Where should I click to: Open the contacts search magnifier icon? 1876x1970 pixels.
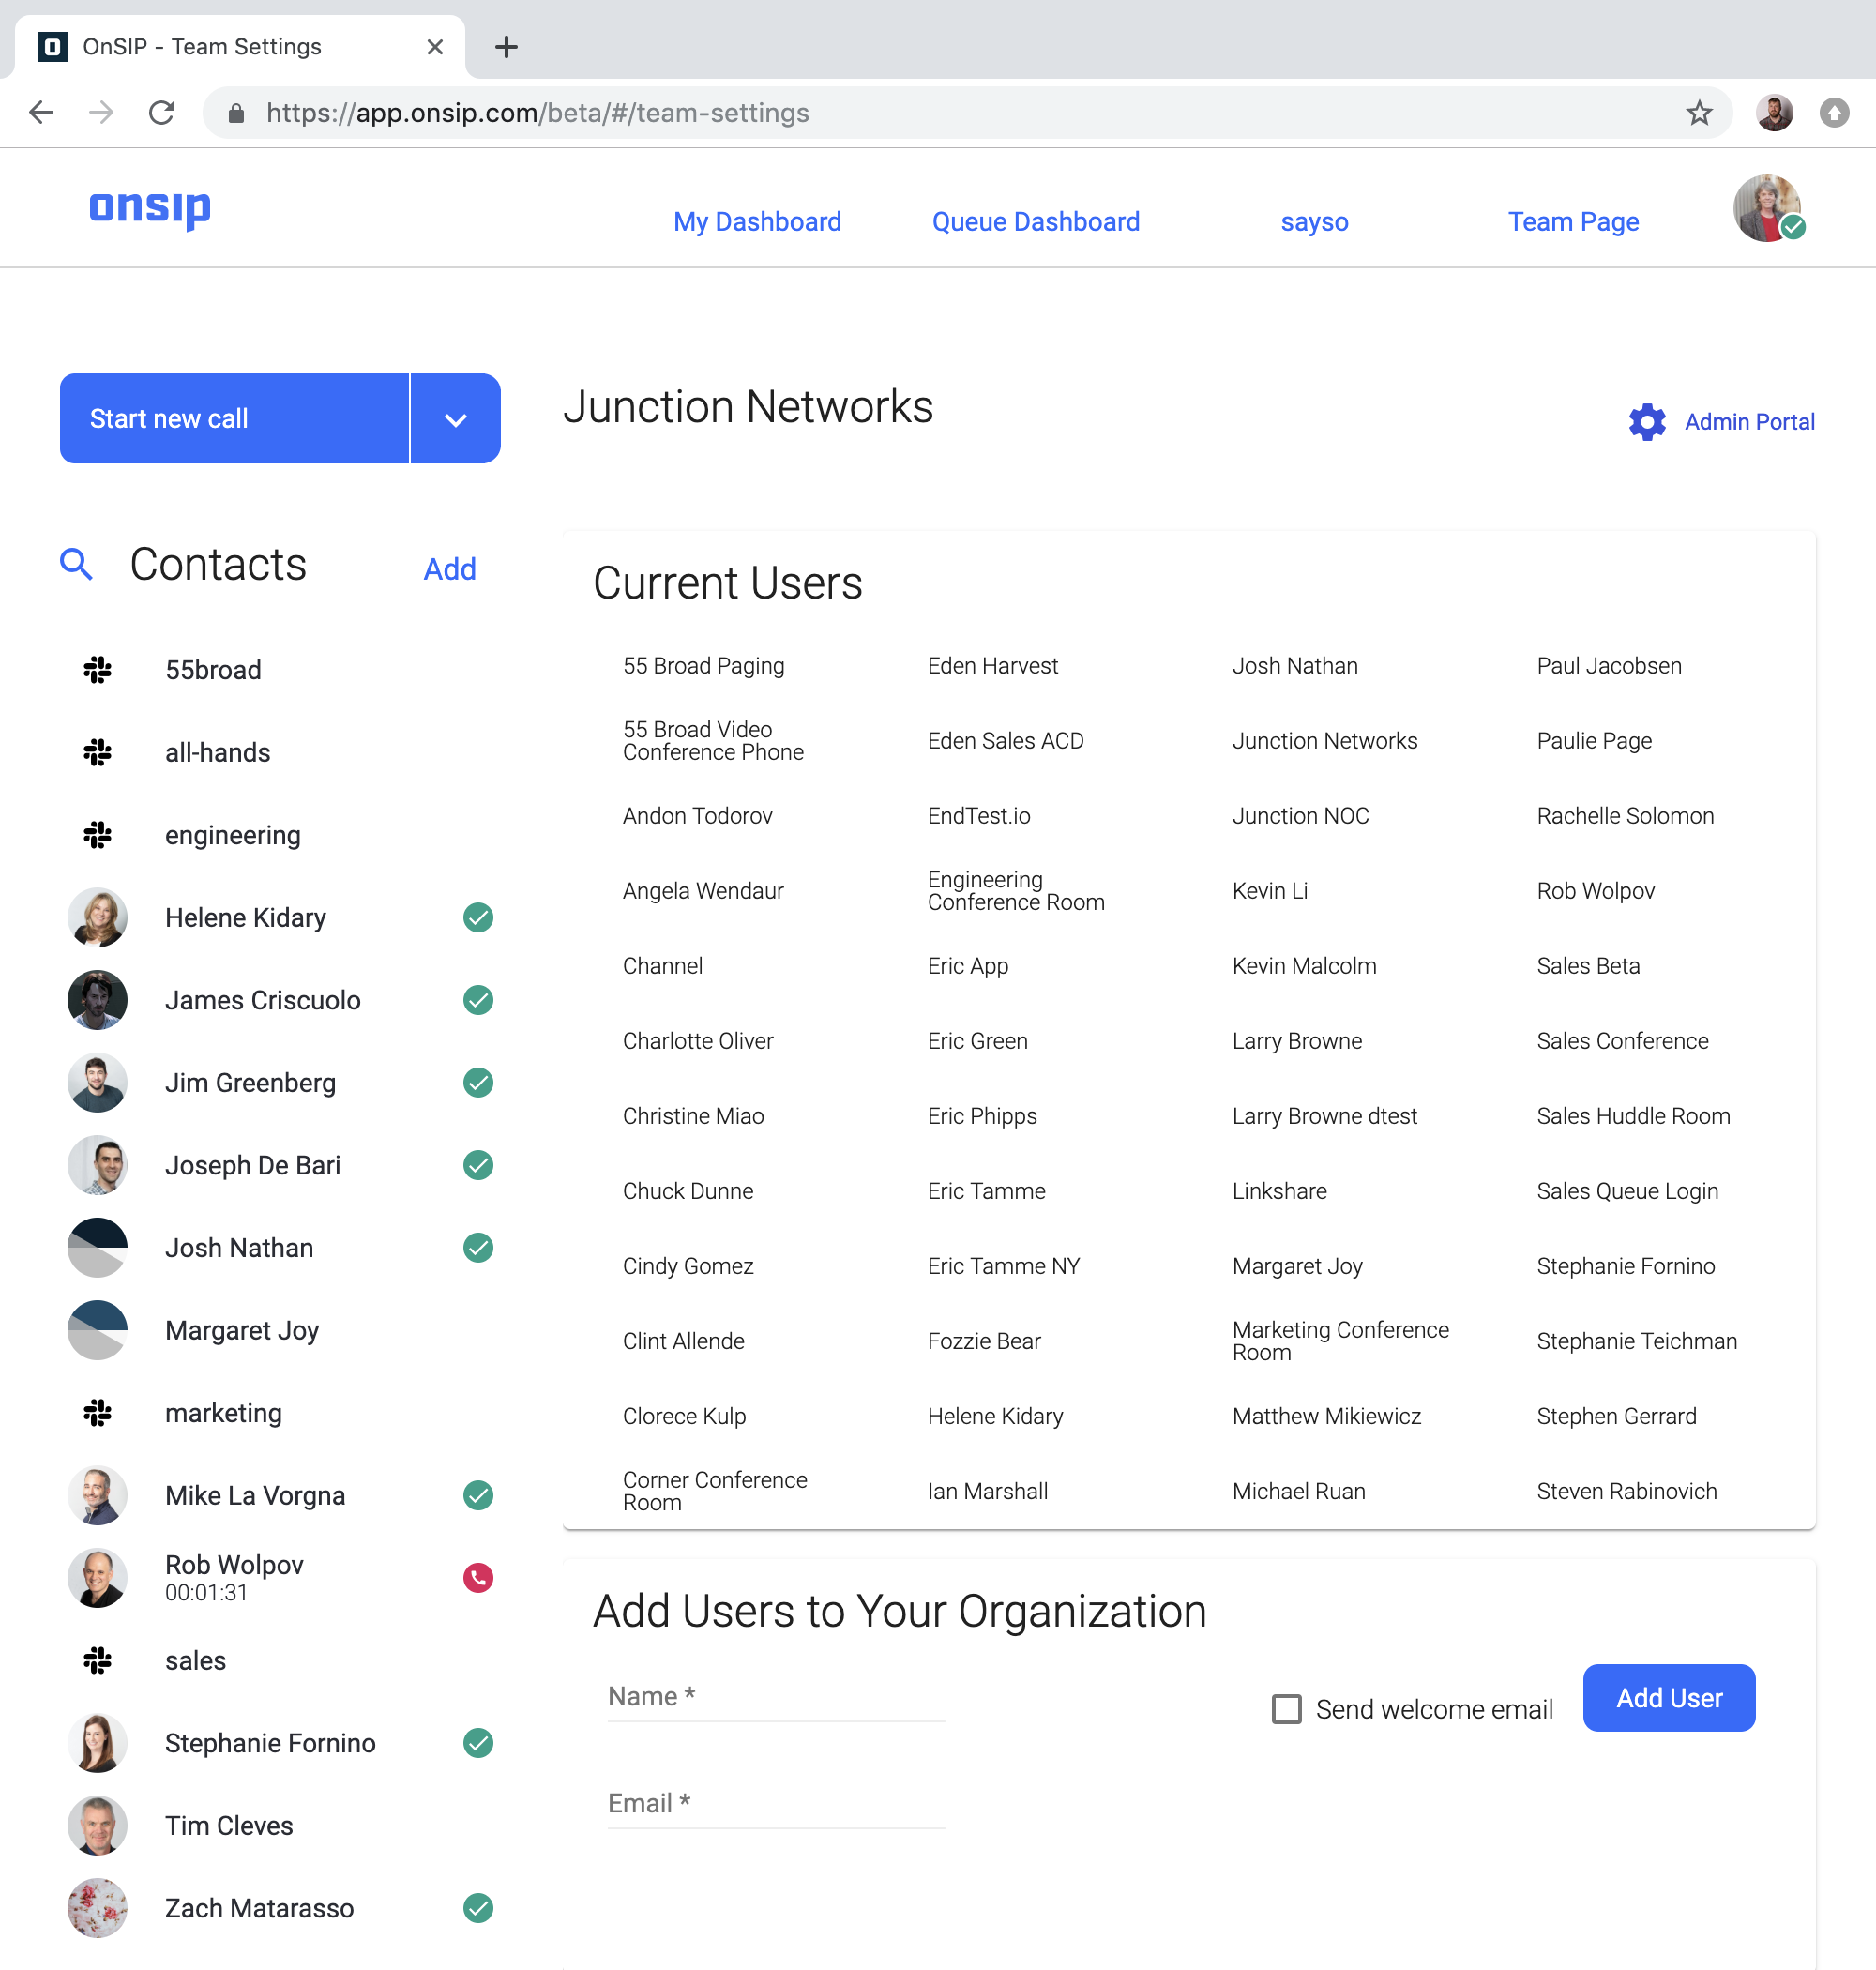click(76, 564)
